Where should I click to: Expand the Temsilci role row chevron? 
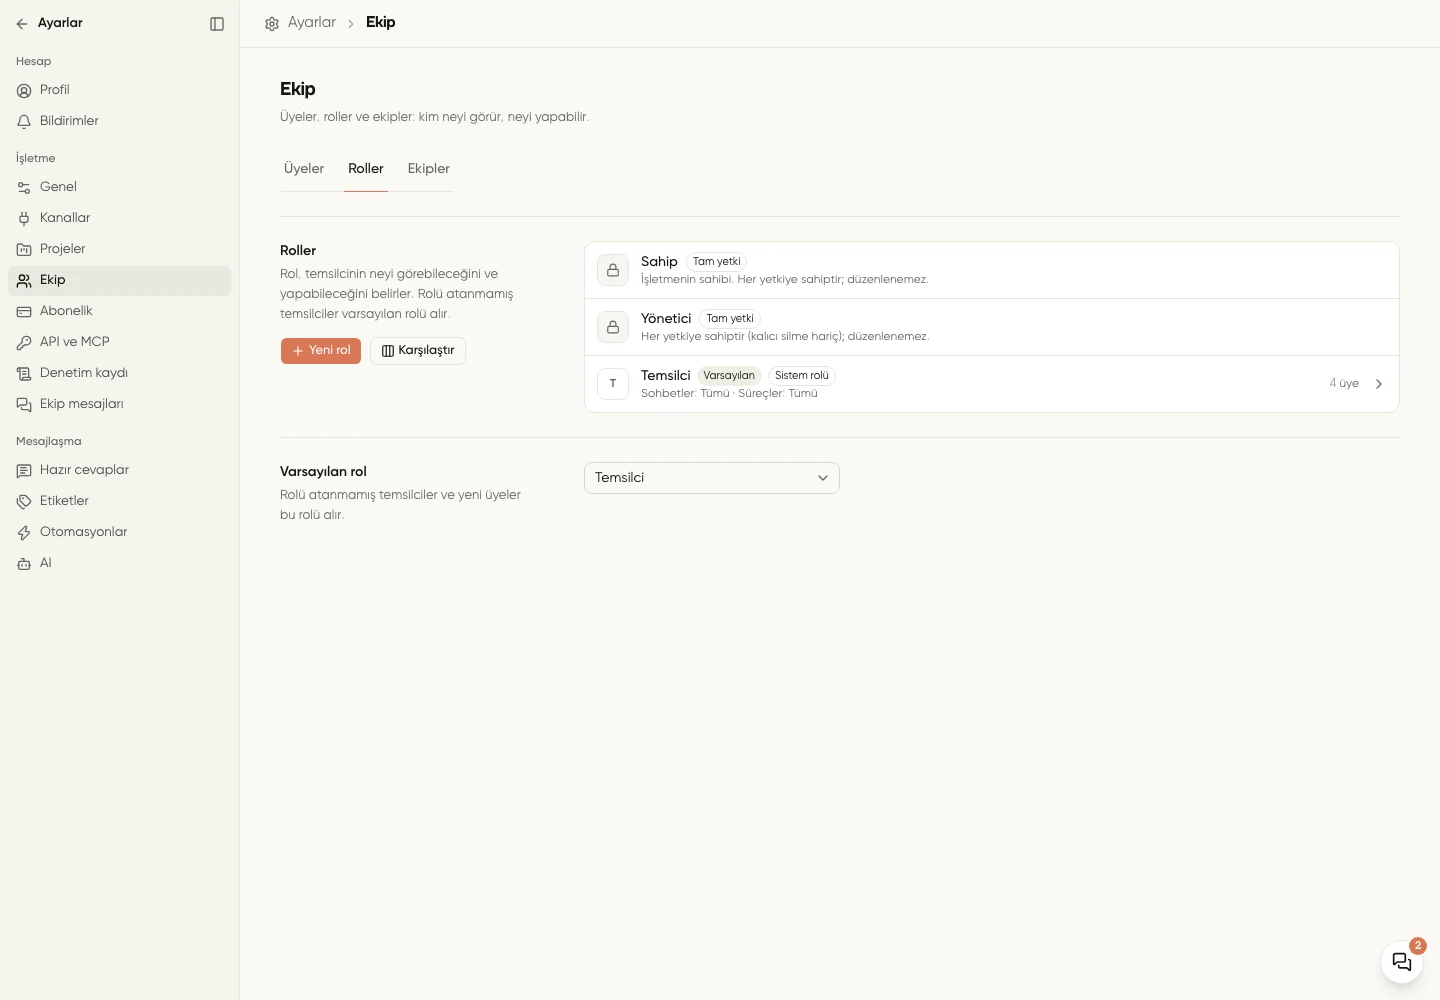click(1379, 384)
